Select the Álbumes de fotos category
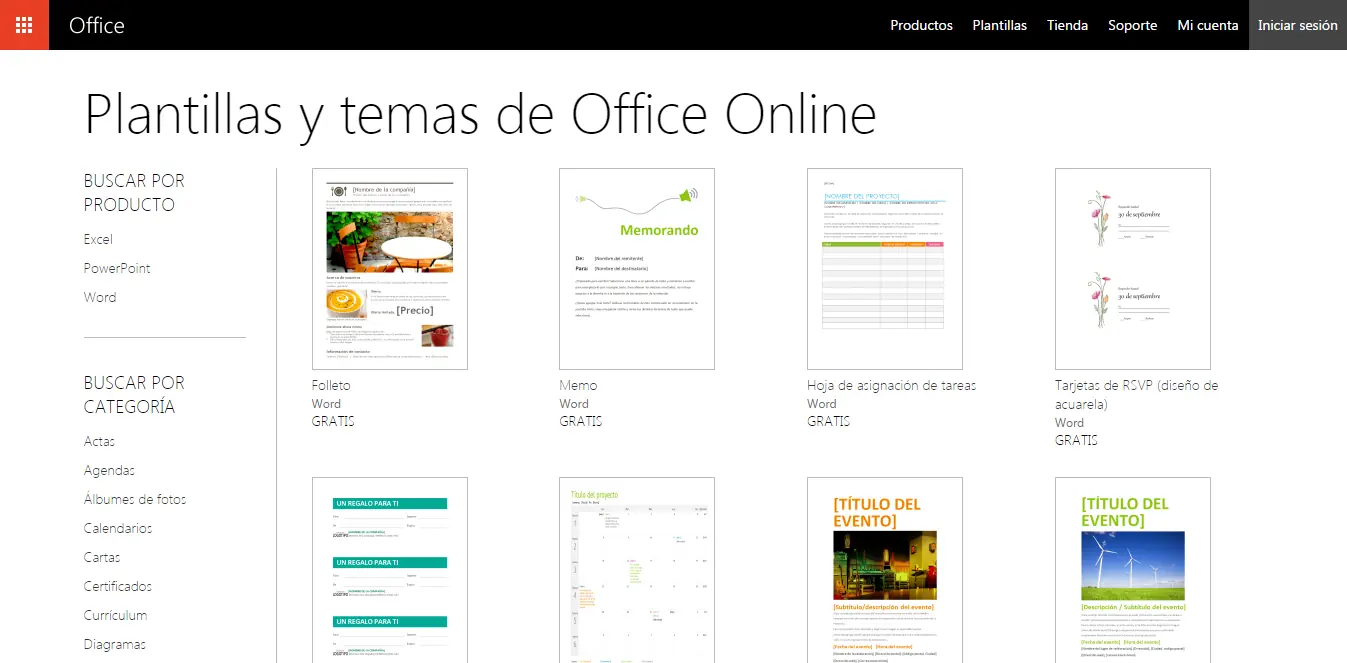 [x=135, y=499]
